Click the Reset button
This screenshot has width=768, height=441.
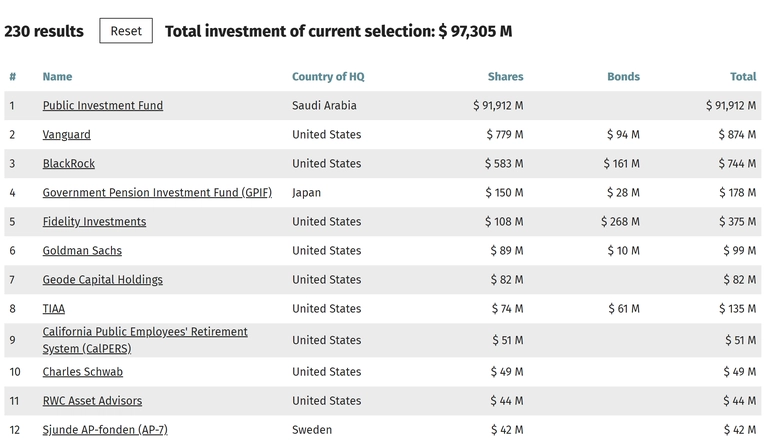pyautogui.click(x=126, y=31)
